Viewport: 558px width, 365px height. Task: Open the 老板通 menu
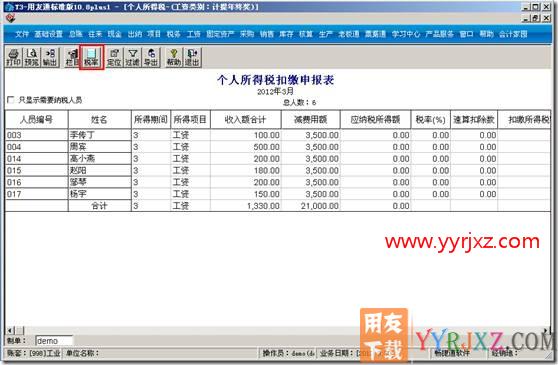pos(349,34)
